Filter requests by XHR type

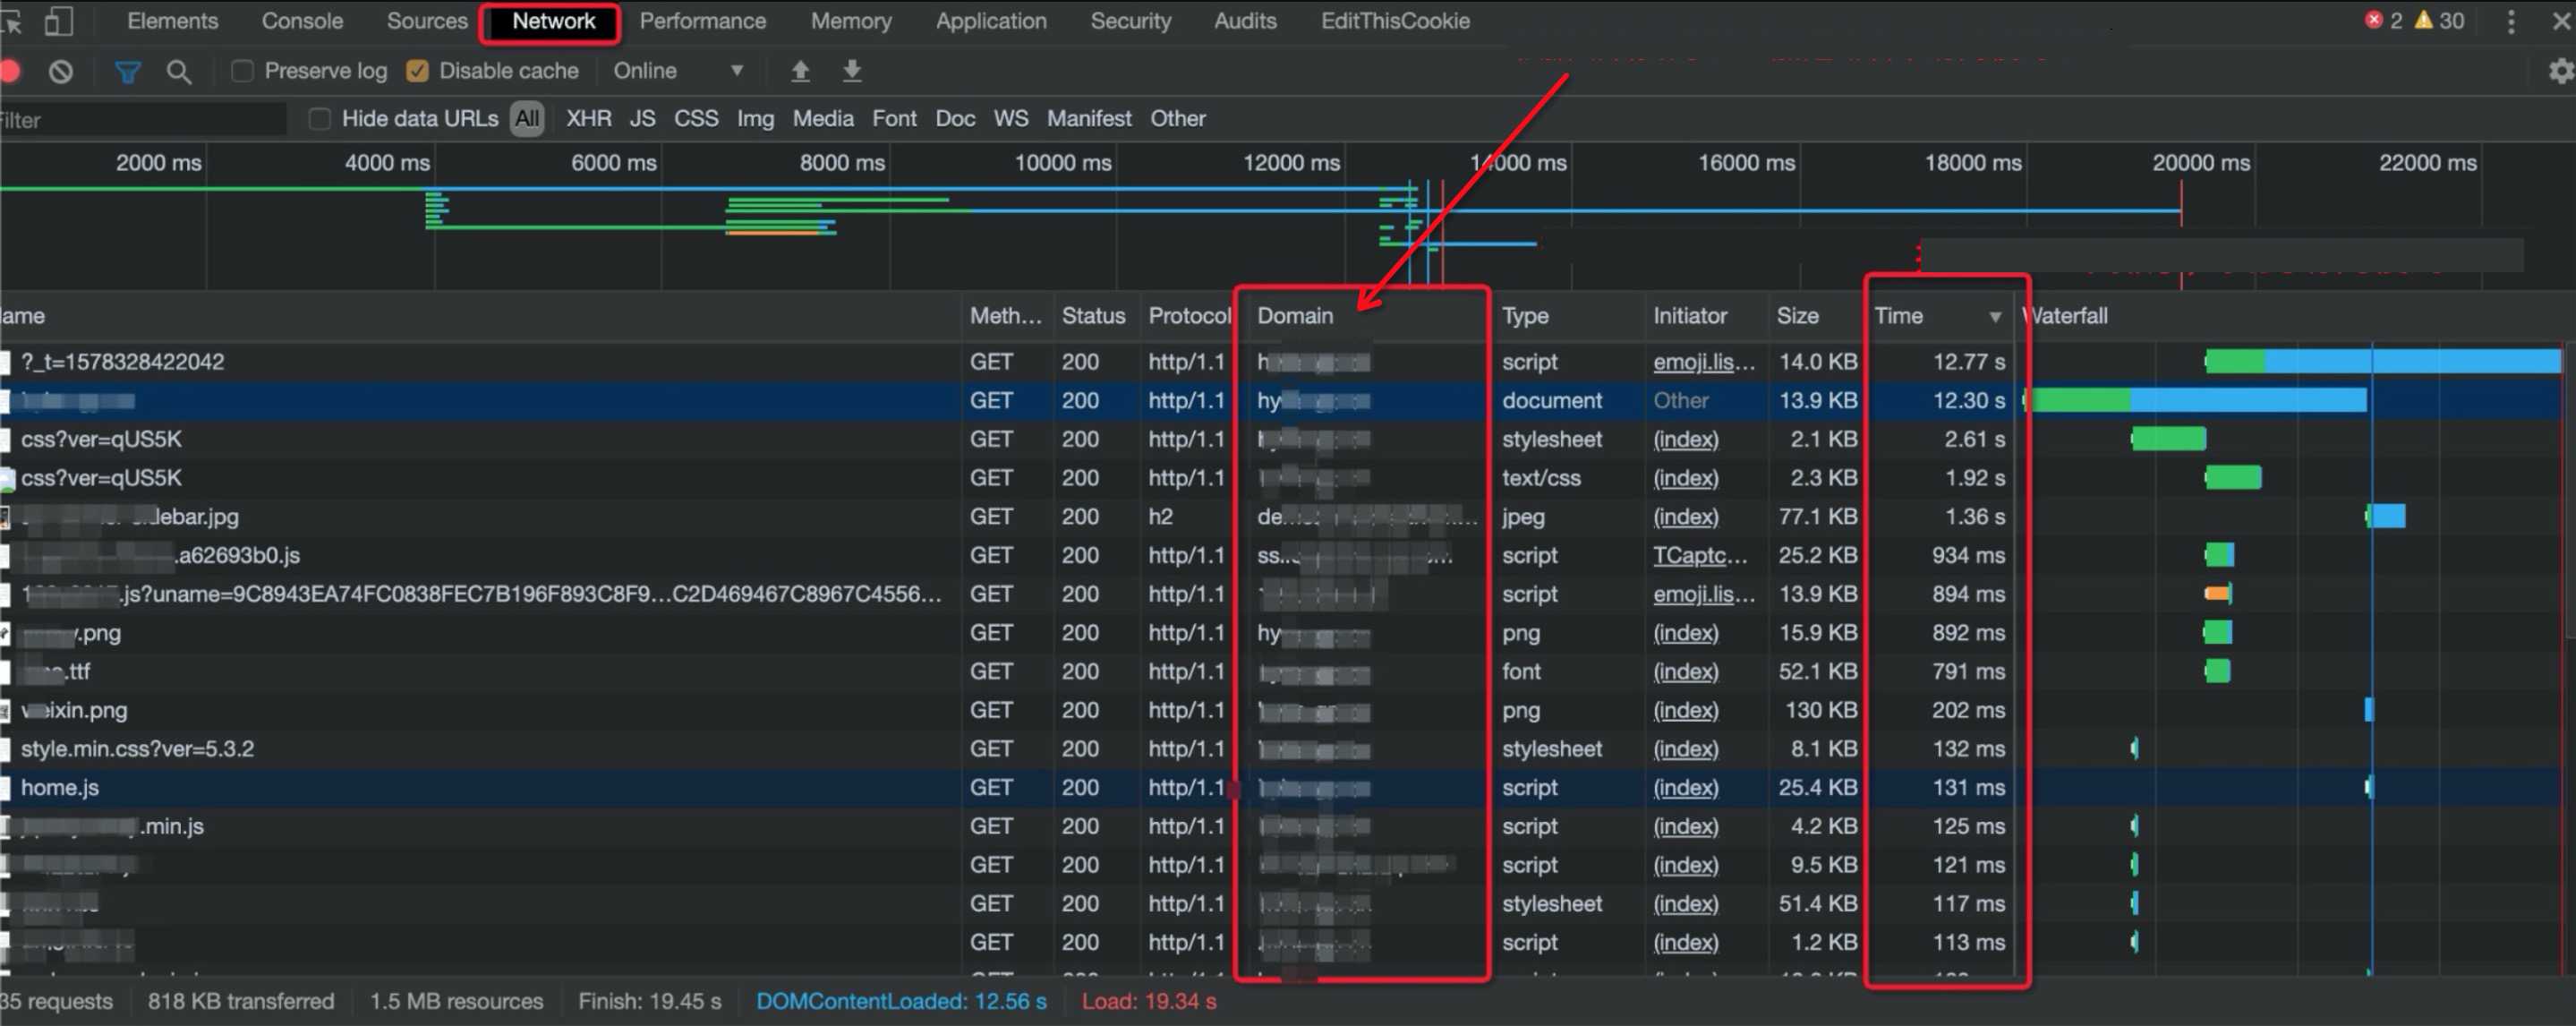[x=588, y=119]
